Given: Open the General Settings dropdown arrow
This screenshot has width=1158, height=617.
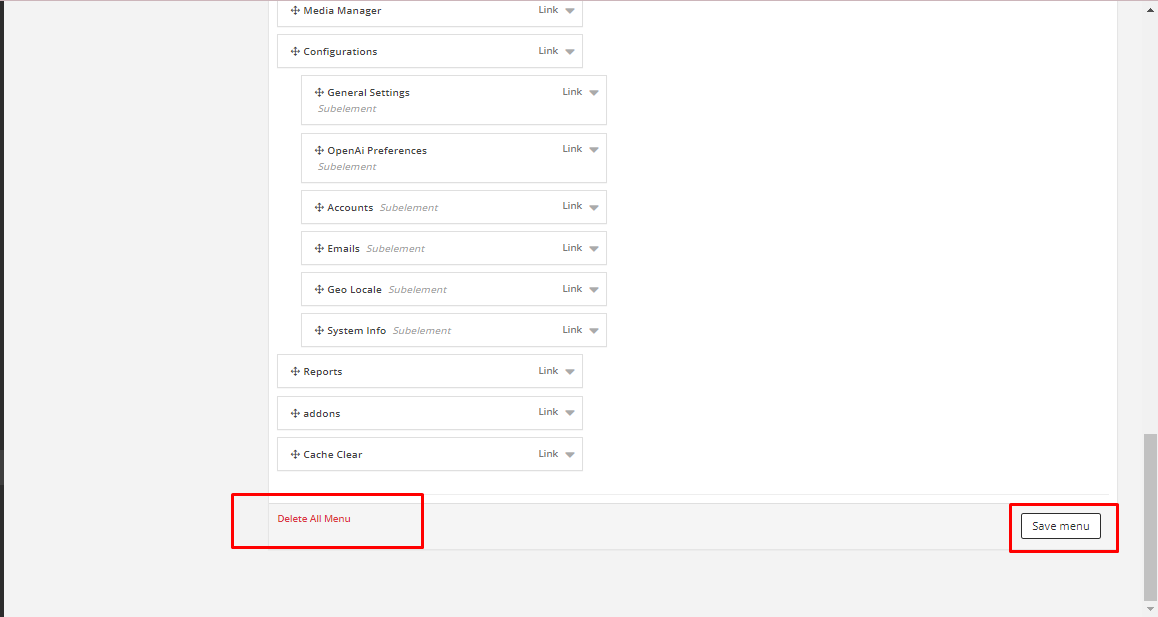Looking at the screenshot, I should coord(594,93).
